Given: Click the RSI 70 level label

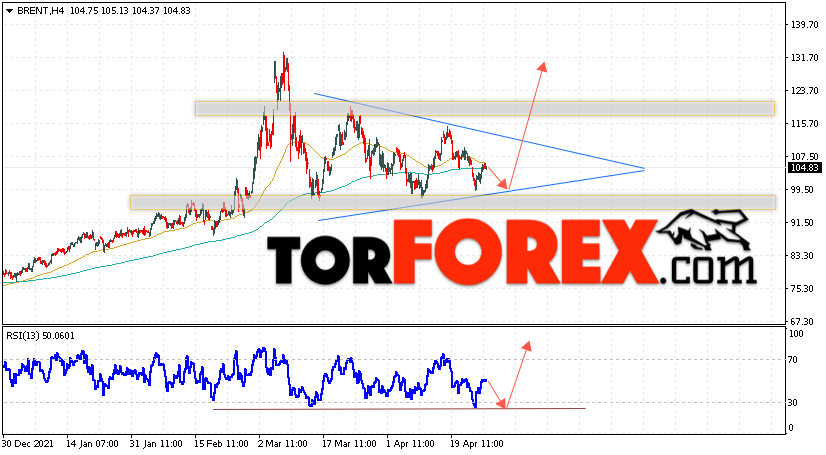Looking at the screenshot, I should pyautogui.click(x=793, y=360).
